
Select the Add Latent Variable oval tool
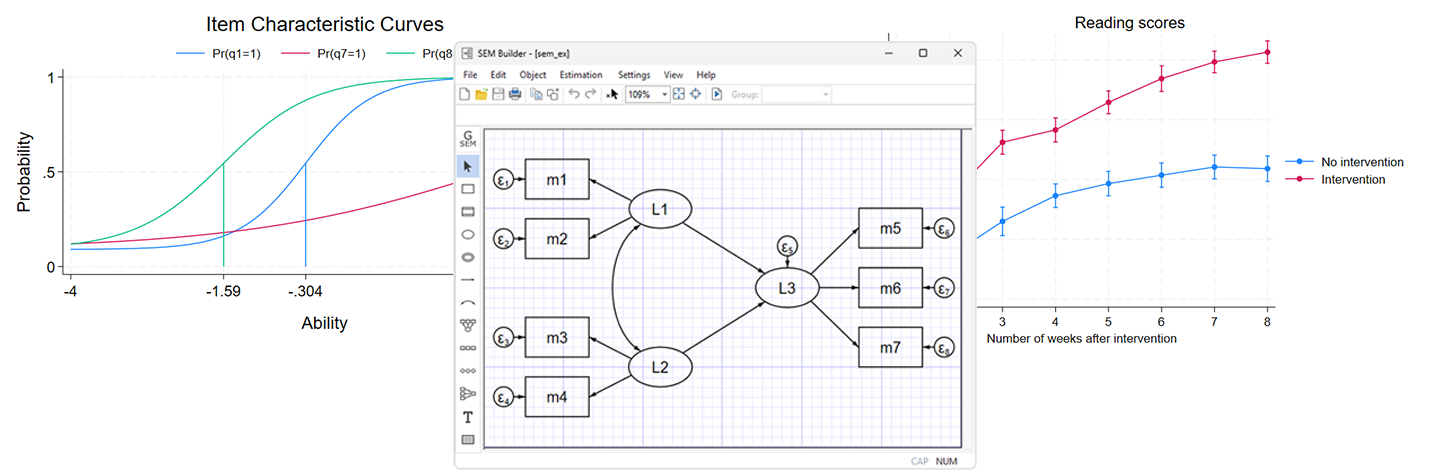(468, 234)
